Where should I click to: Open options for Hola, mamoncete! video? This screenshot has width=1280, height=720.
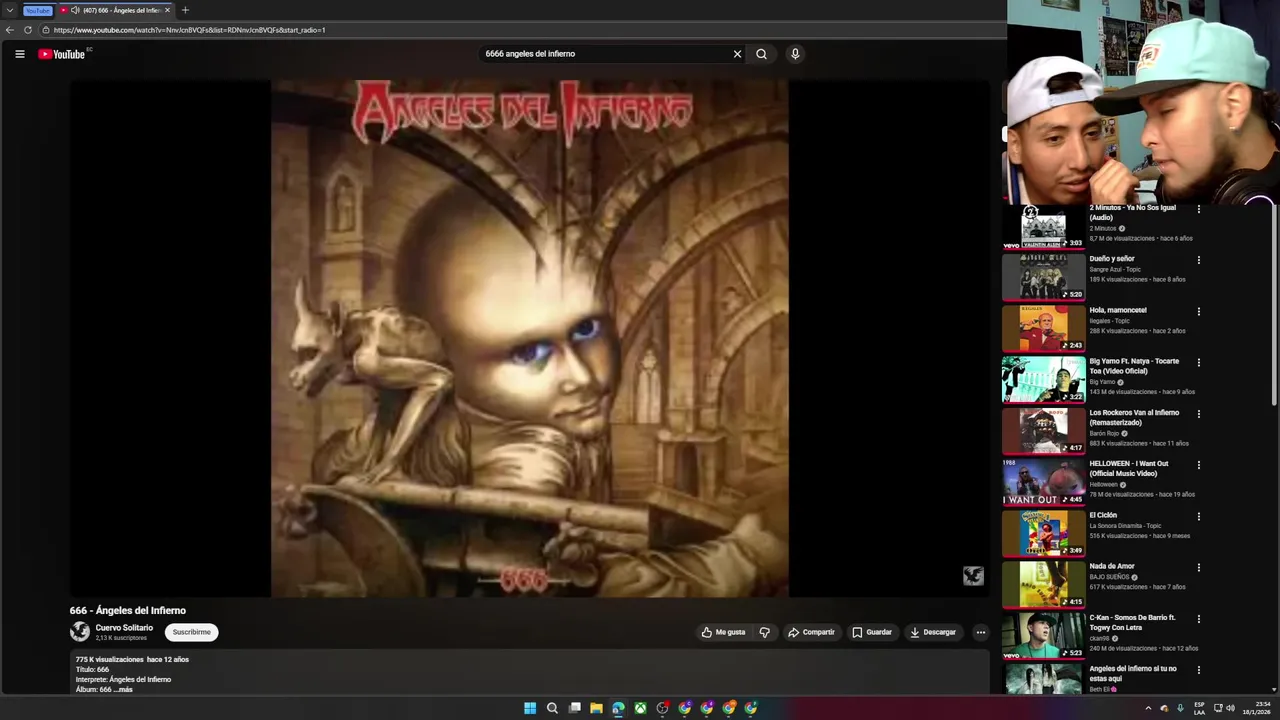pyautogui.click(x=1199, y=311)
